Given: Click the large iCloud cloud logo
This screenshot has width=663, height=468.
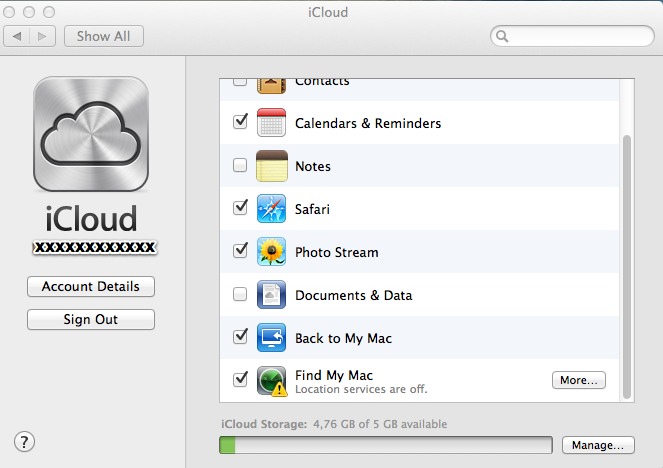Looking at the screenshot, I should (91, 134).
